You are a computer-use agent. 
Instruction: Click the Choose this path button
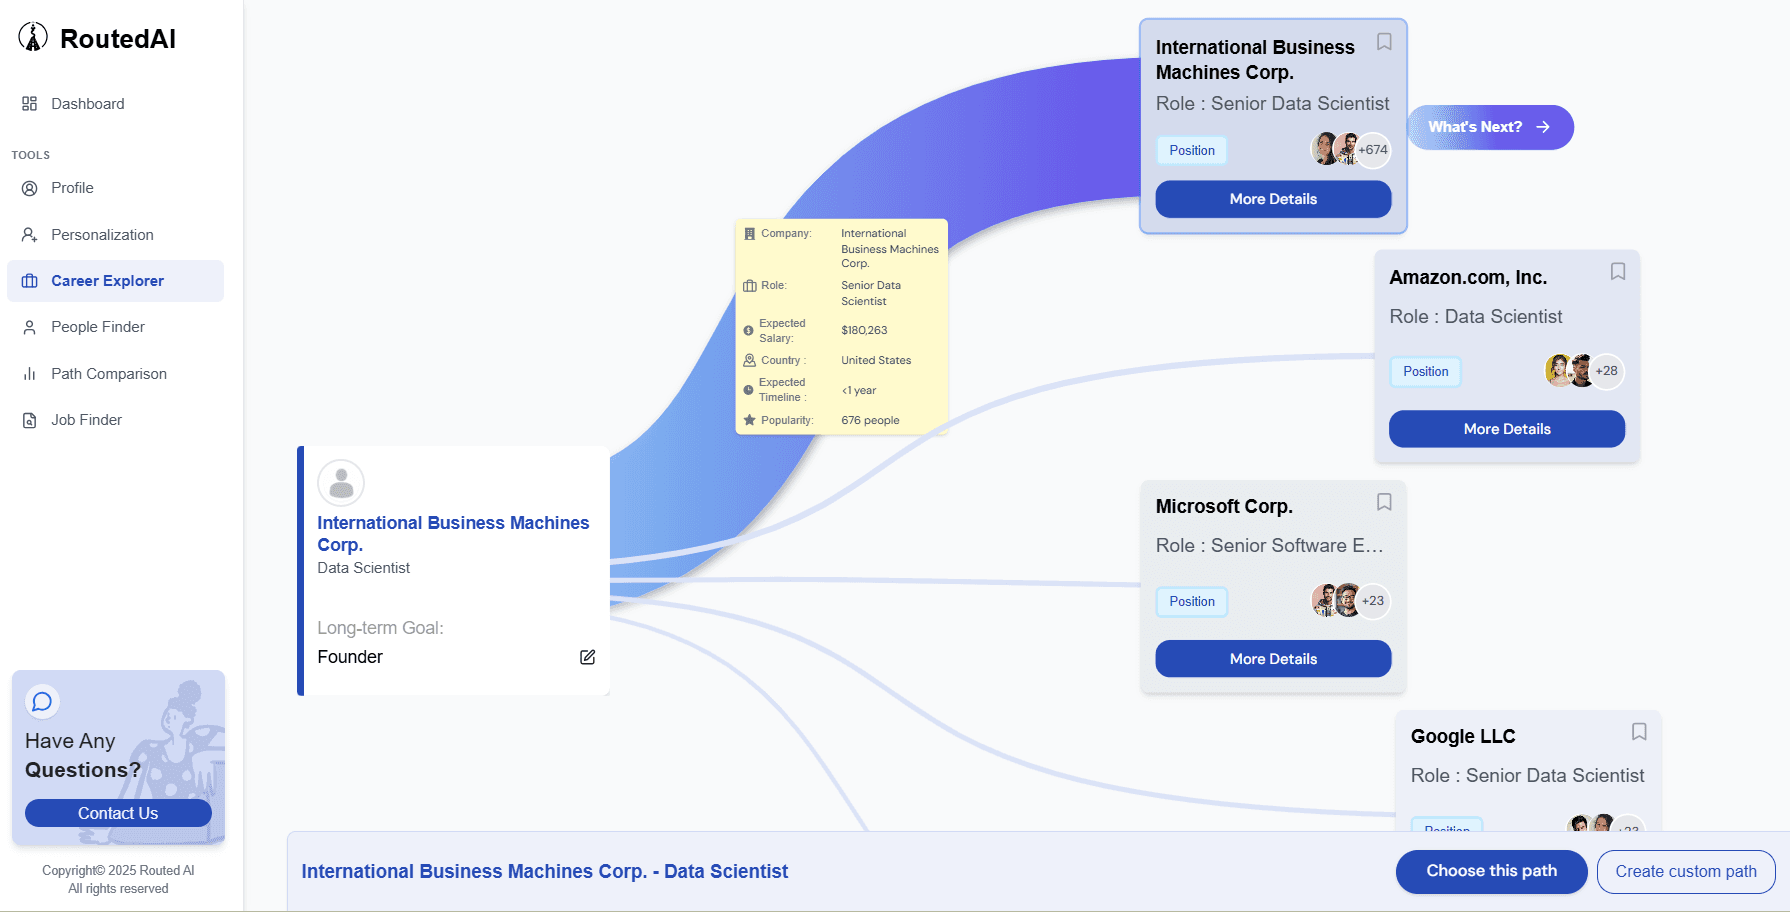[1491, 871]
